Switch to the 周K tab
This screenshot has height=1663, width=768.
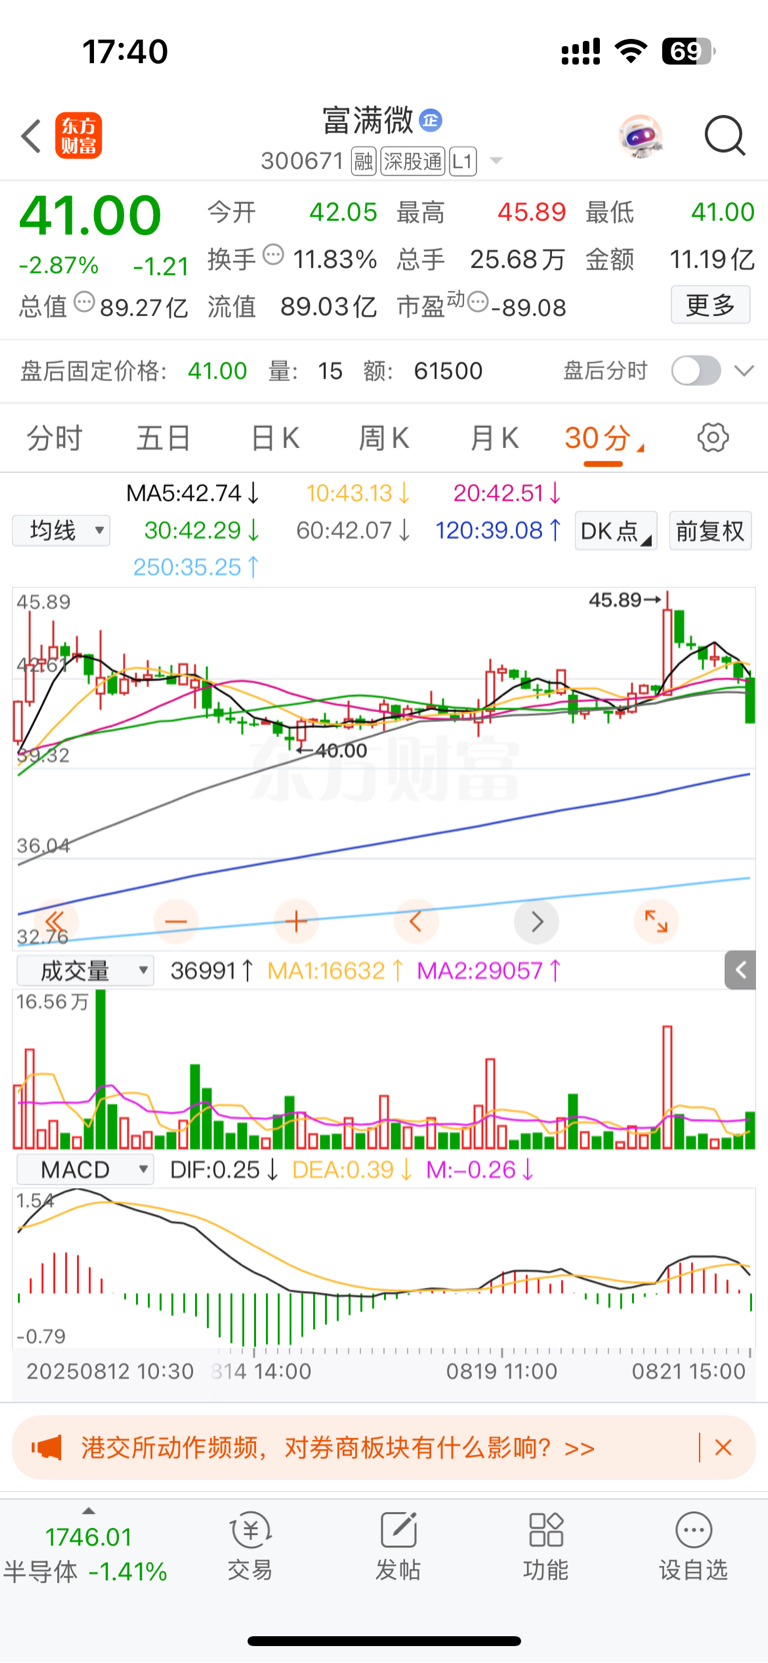[x=384, y=438]
